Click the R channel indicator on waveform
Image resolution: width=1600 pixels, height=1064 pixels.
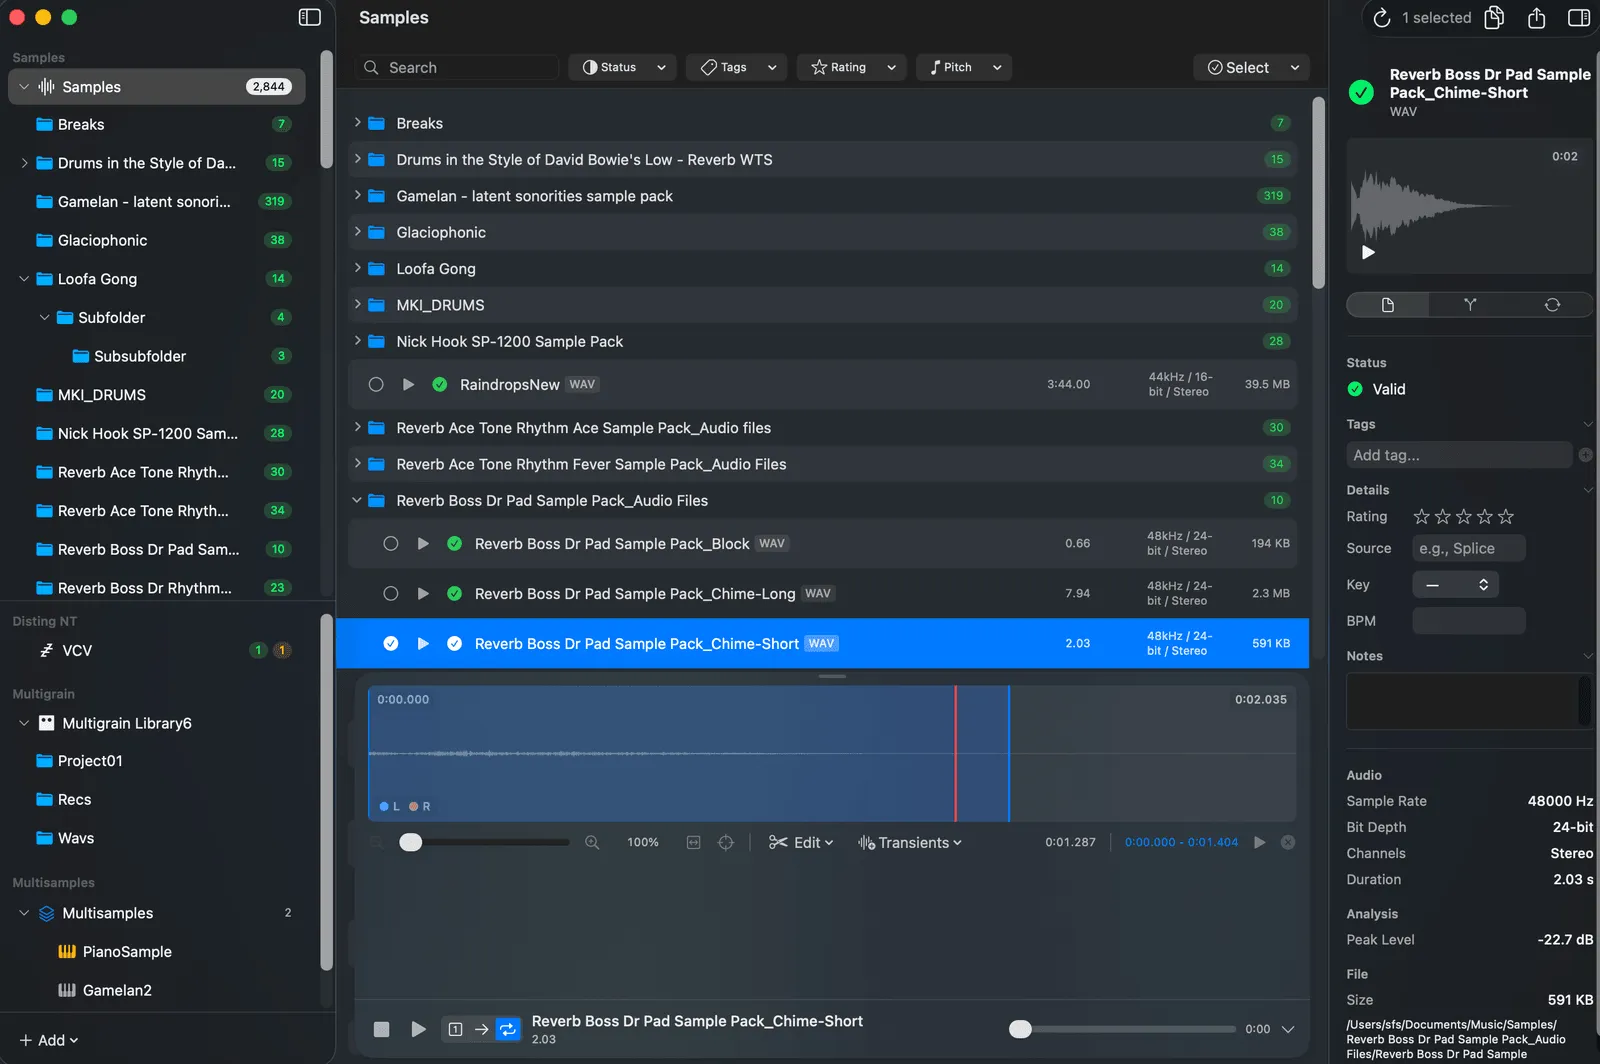pyautogui.click(x=420, y=806)
